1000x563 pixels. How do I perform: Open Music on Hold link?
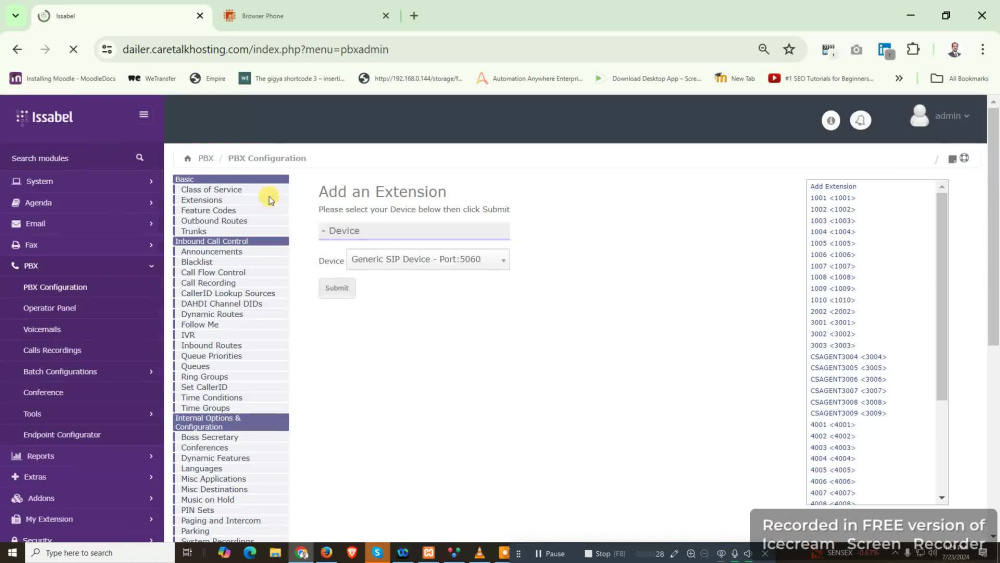click(x=207, y=500)
